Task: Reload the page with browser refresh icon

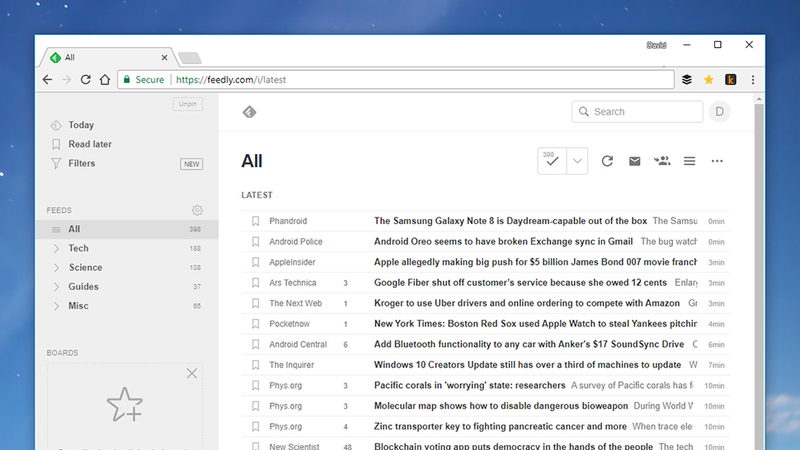Action: point(85,80)
